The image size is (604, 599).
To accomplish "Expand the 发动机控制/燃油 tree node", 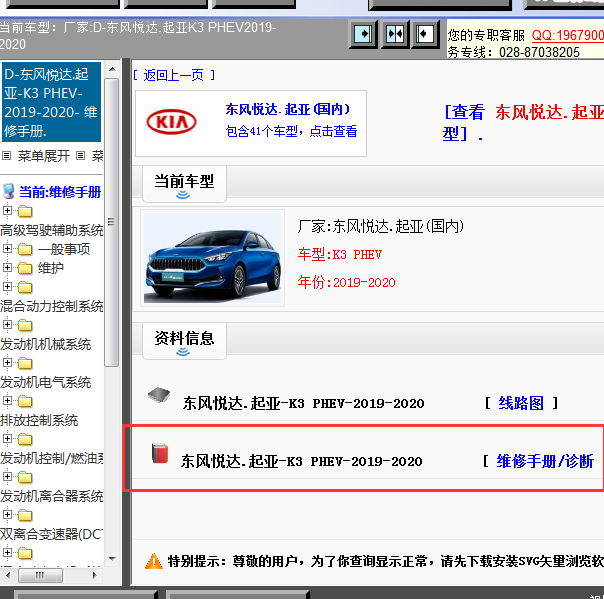I will tap(7, 438).
